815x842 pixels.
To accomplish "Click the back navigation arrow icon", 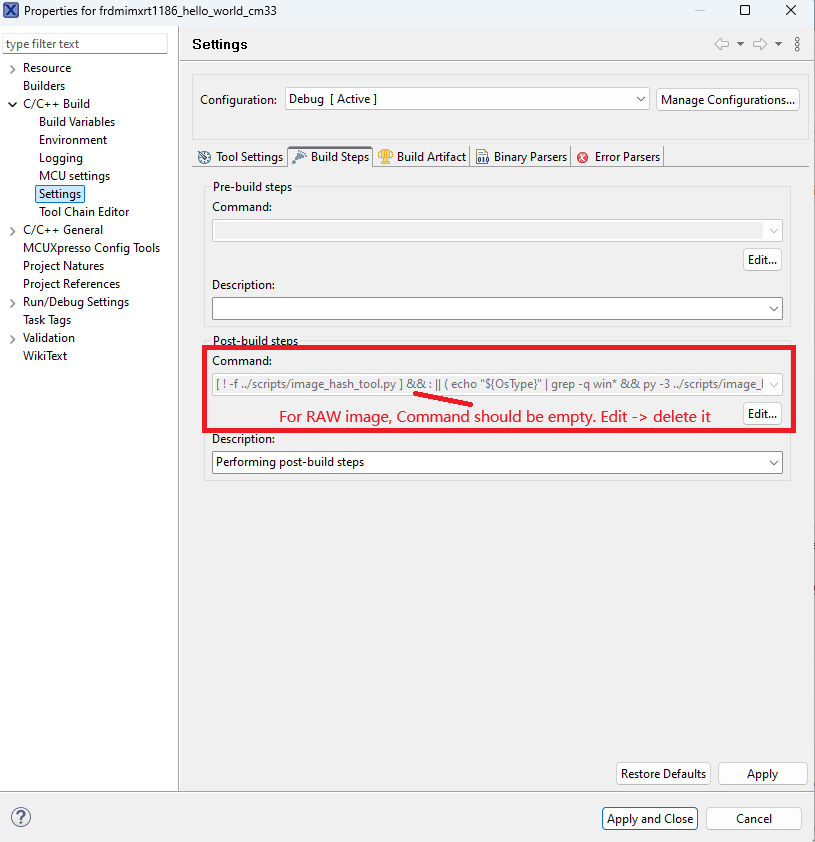I will point(721,44).
